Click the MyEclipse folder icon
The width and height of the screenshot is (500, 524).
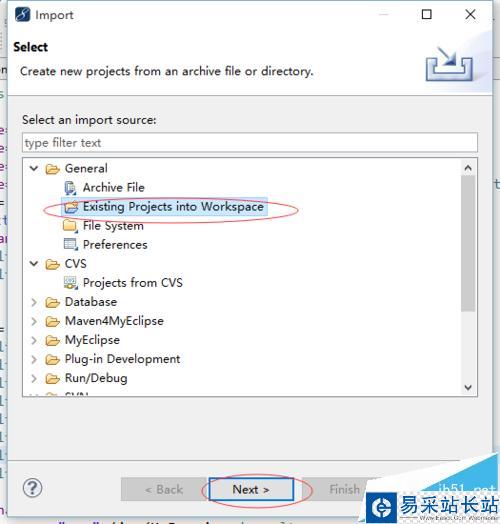pyautogui.click(x=52, y=340)
